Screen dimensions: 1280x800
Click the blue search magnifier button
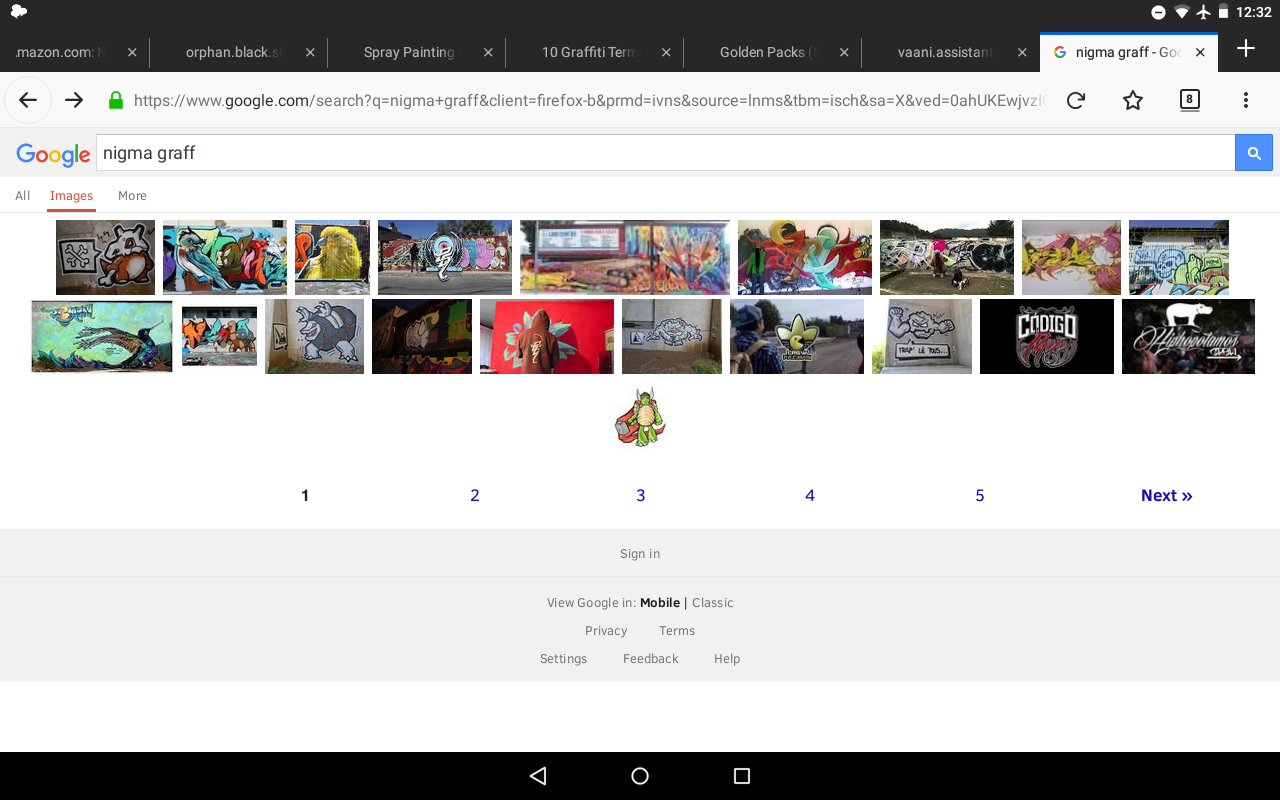click(x=1254, y=153)
